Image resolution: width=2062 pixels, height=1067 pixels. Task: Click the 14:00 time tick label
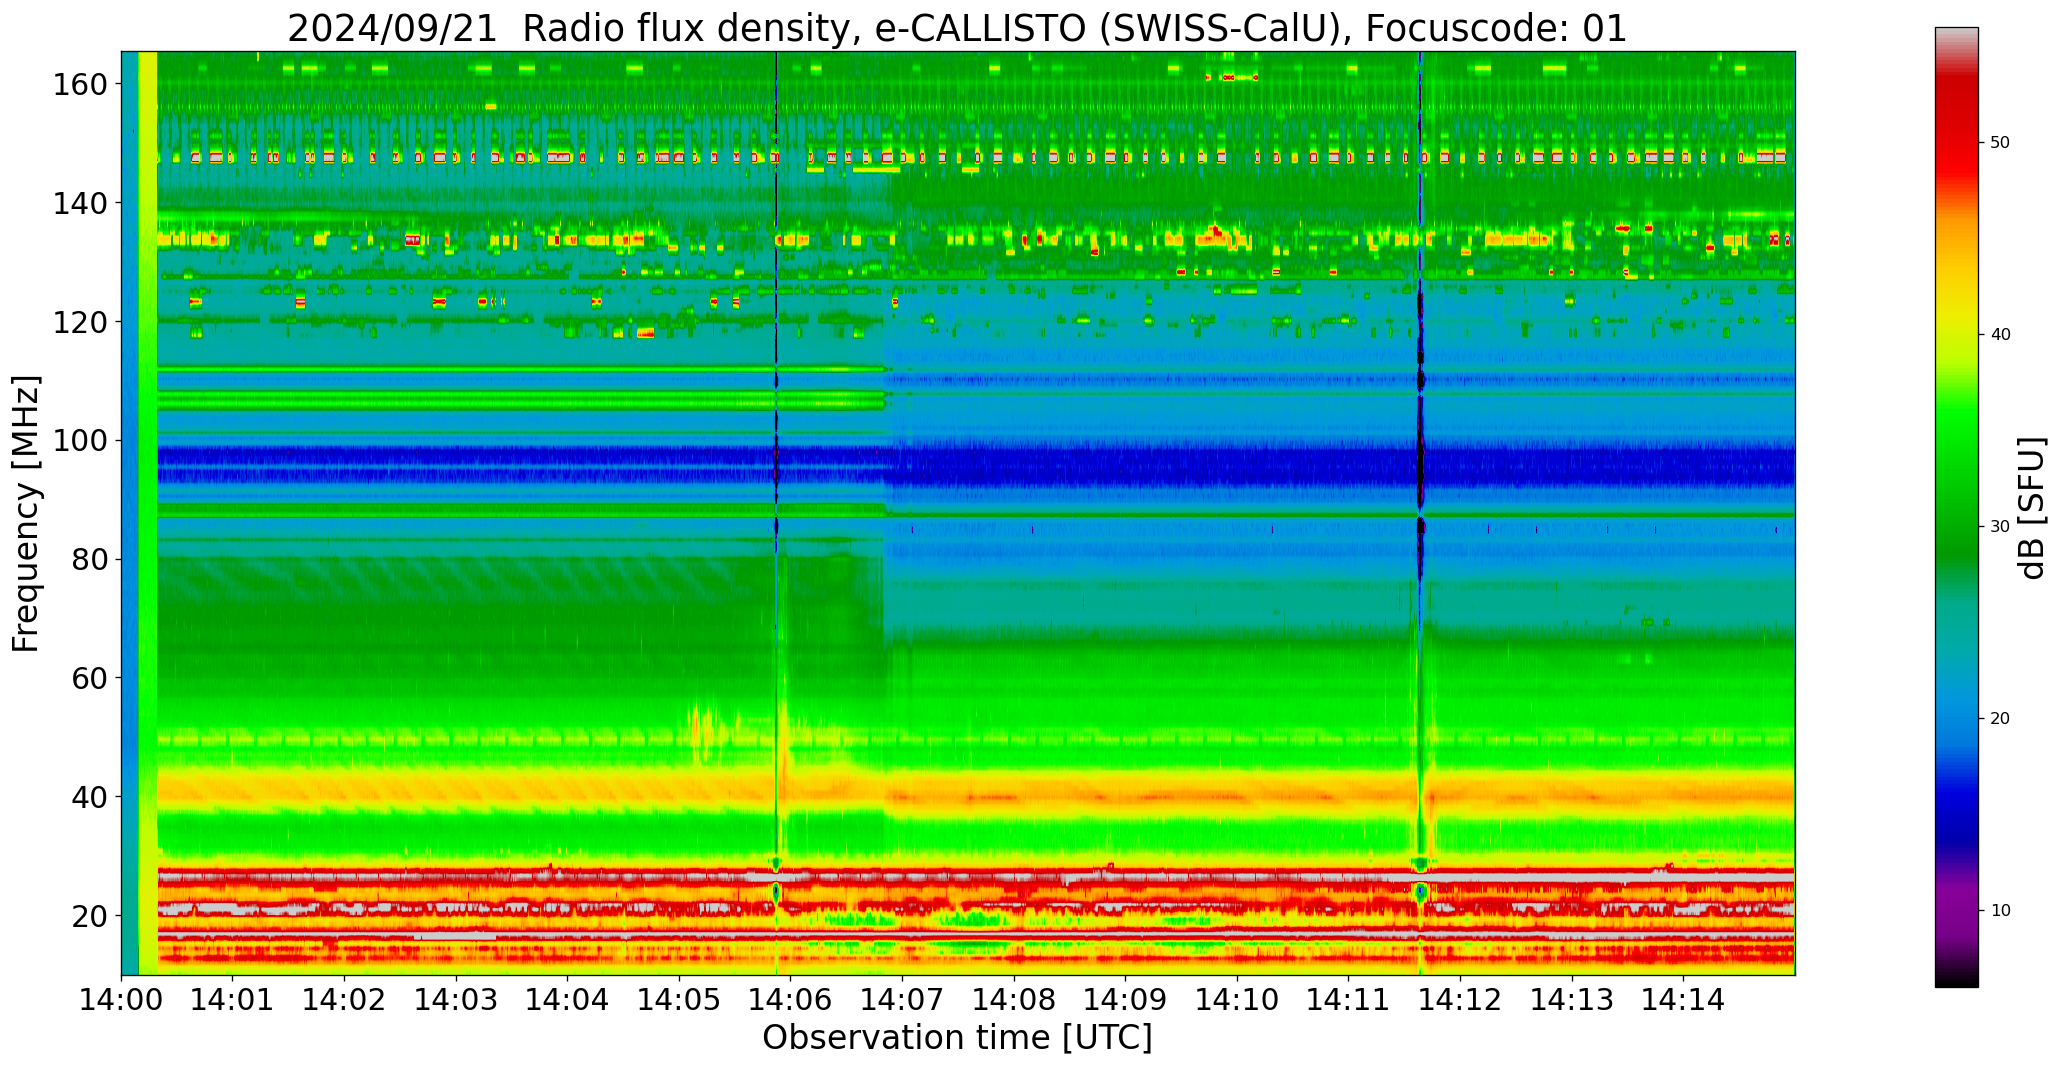(x=122, y=1000)
